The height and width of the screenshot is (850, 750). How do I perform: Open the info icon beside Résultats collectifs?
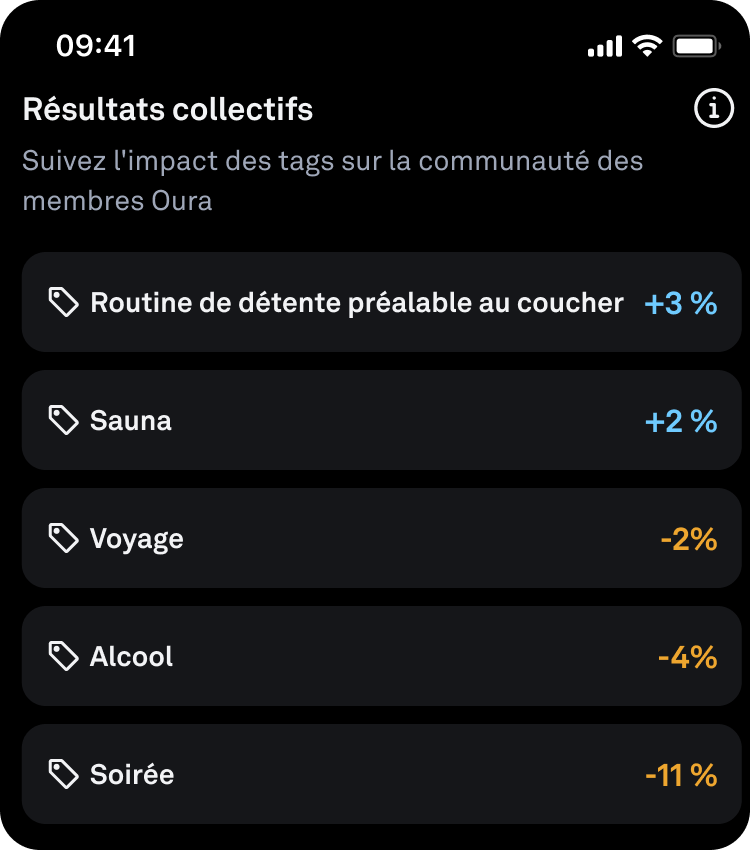pos(713,110)
